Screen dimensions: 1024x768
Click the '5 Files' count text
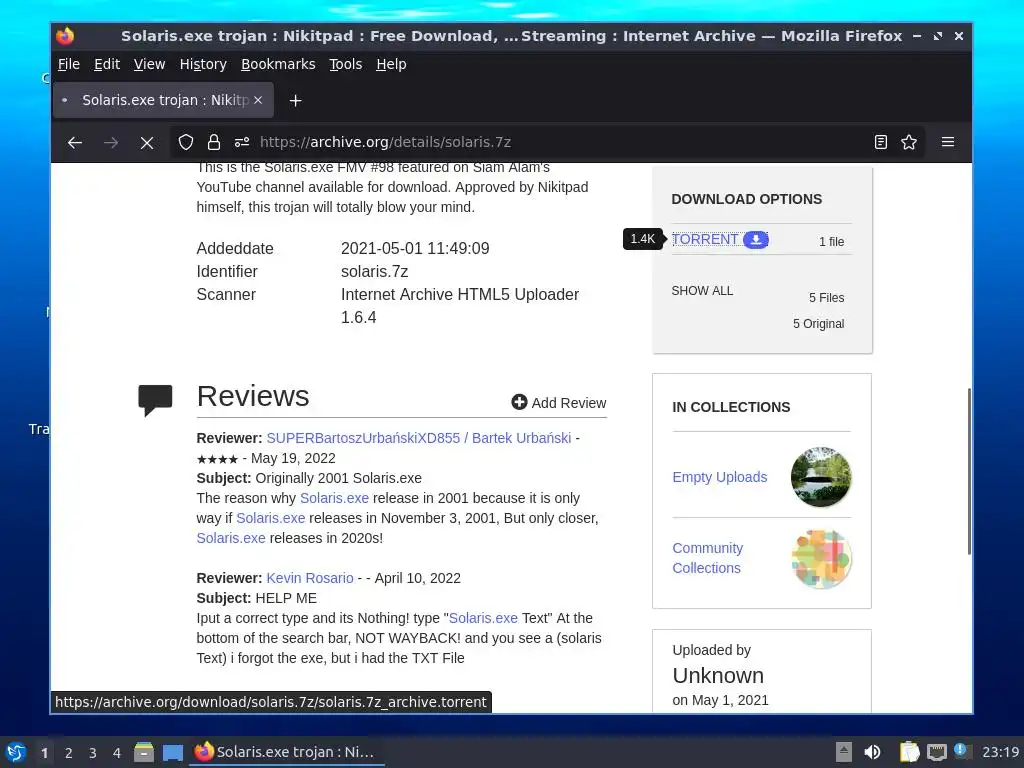click(x=826, y=298)
